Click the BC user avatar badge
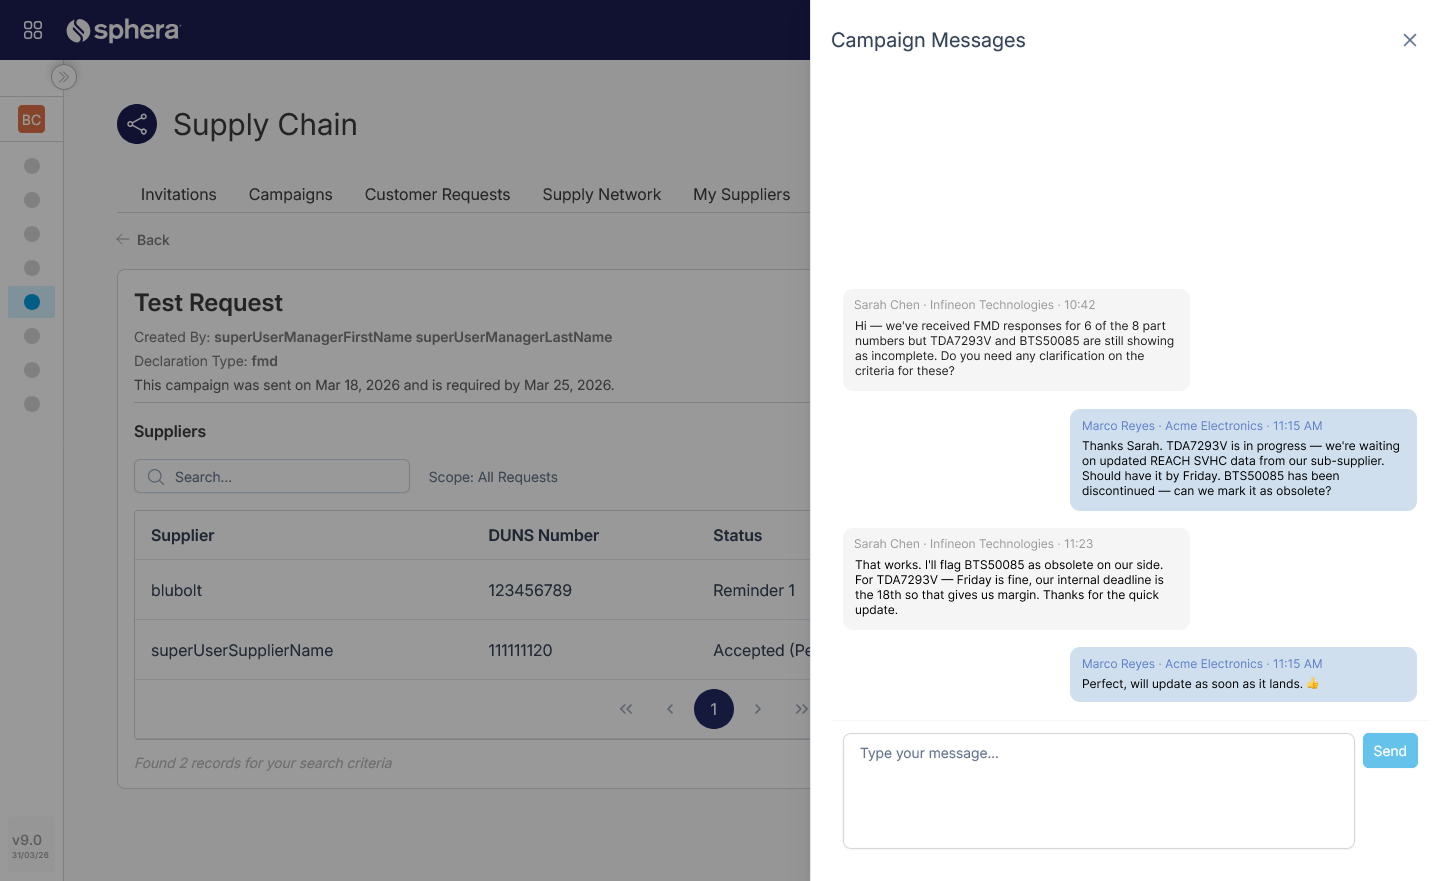Screen dimensions: 1450x881 [x=32, y=120]
